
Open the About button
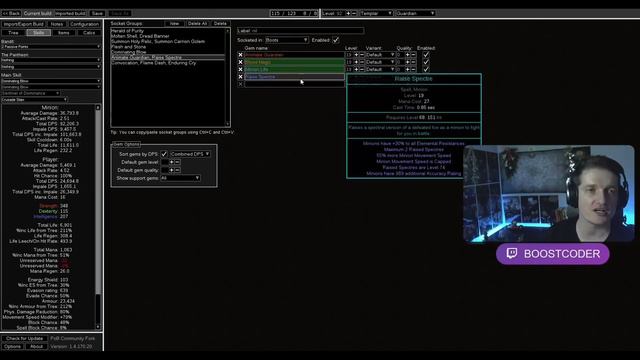(36, 347)
